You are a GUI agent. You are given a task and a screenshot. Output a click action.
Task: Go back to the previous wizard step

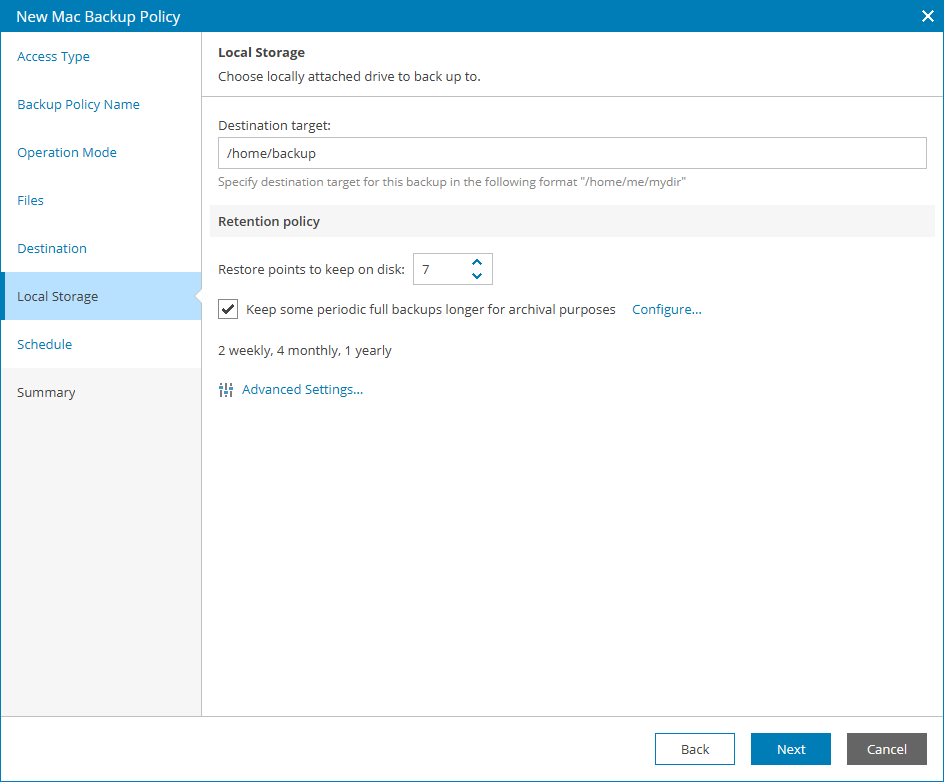694,749
